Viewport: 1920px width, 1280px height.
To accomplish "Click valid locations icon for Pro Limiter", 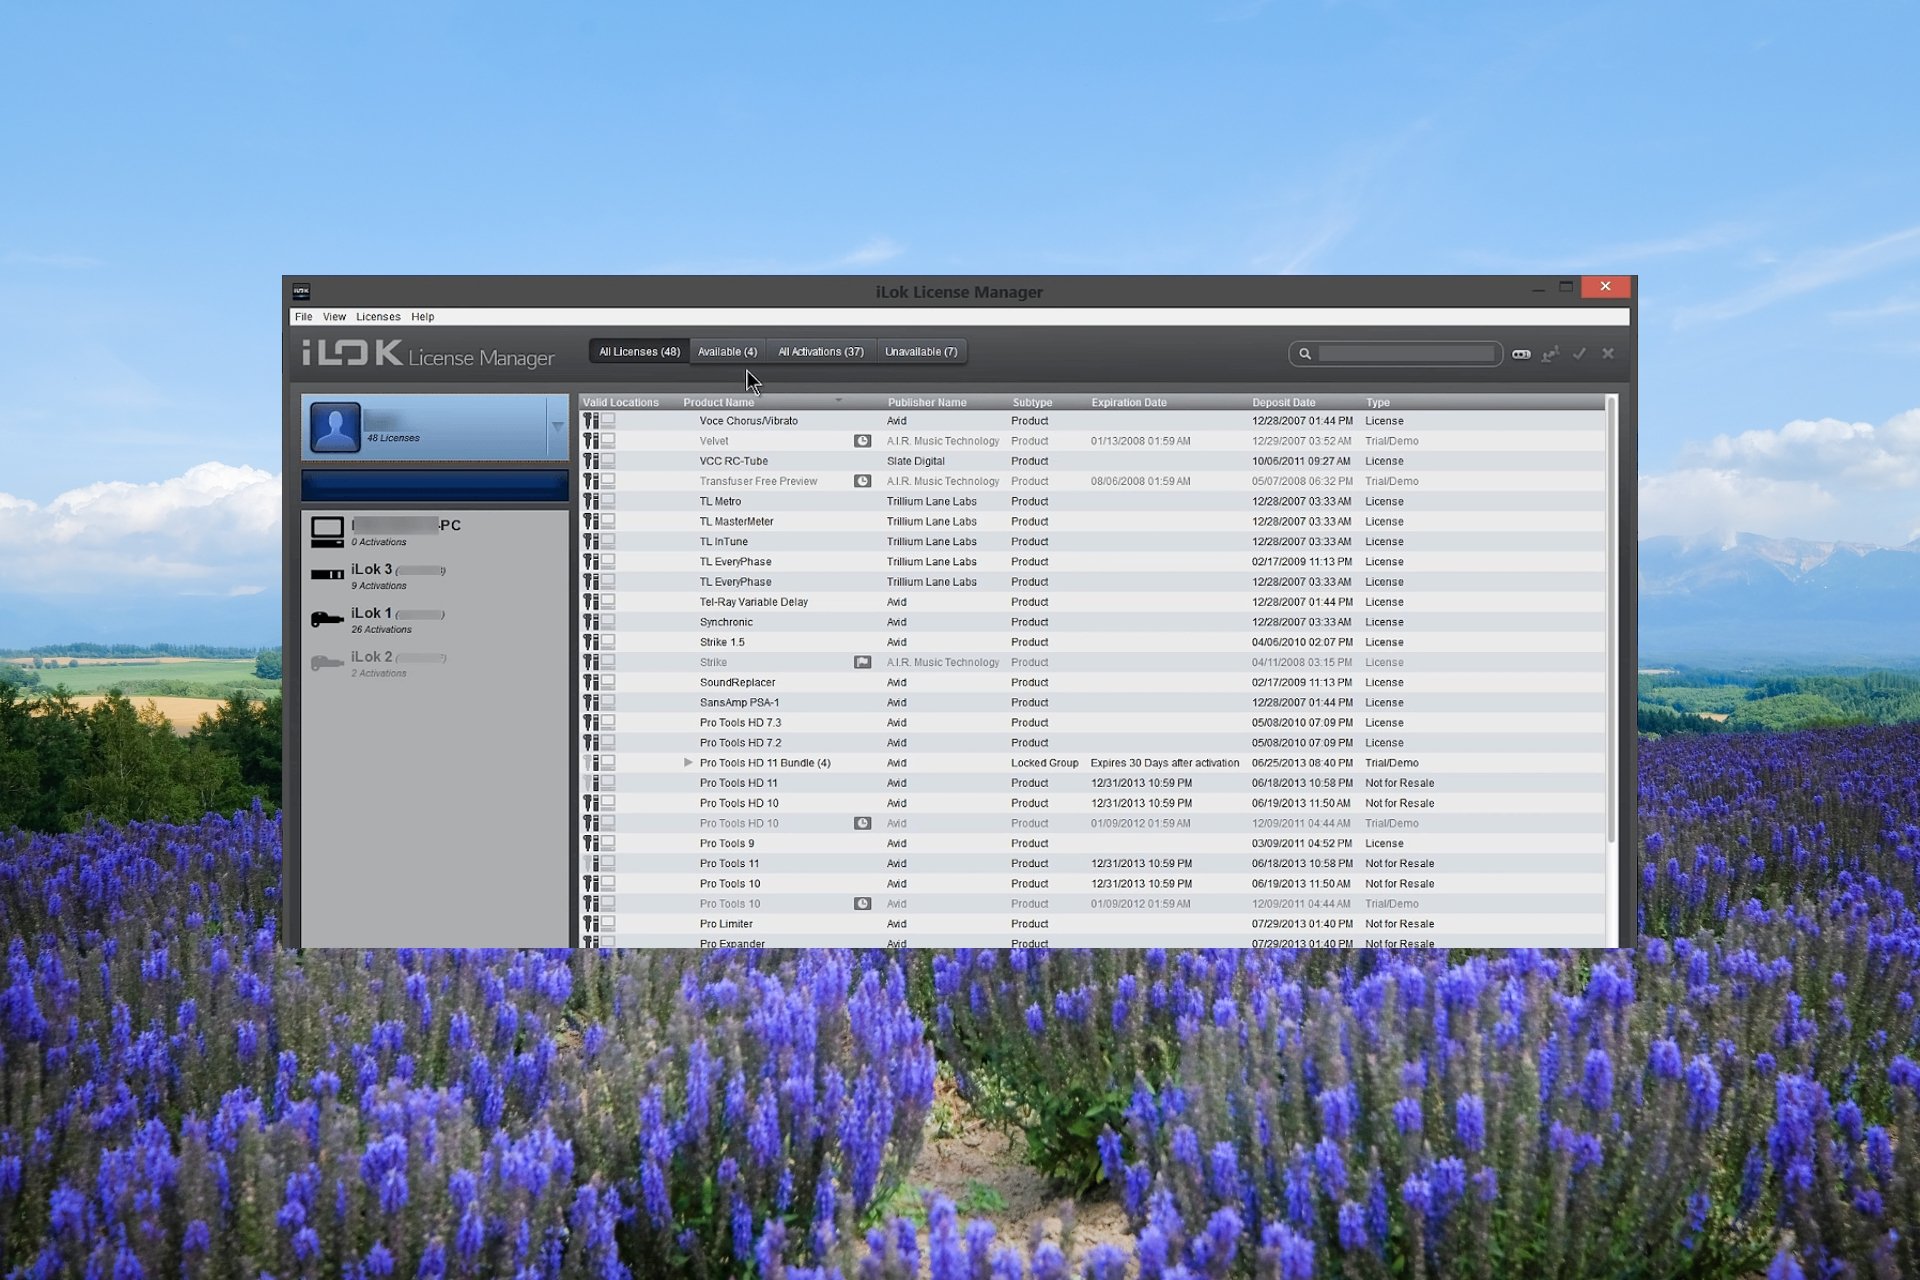I will 599,924.
